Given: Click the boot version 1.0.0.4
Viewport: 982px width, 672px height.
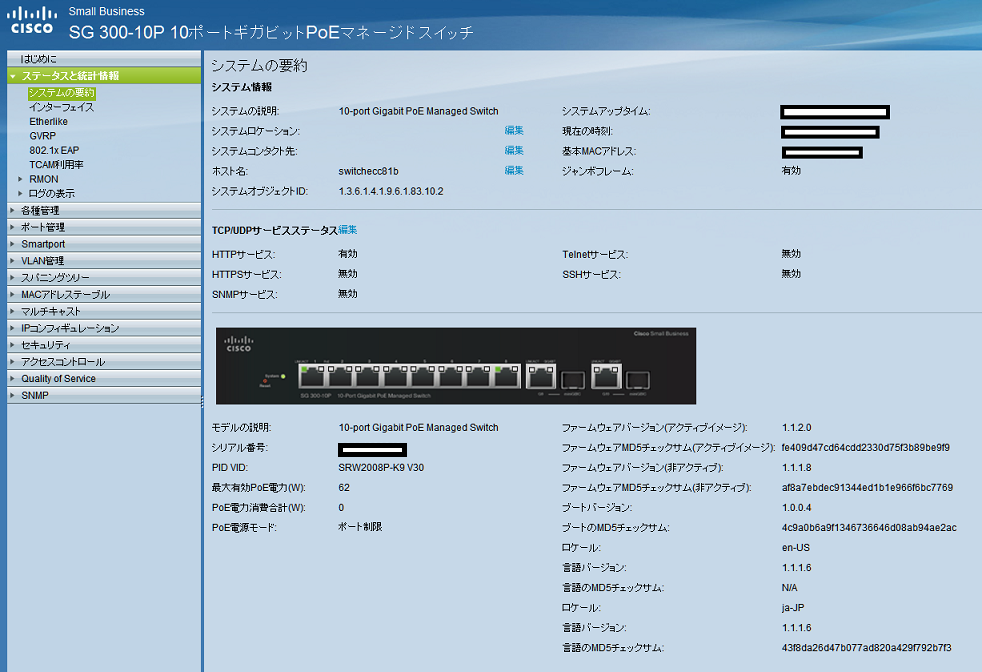Looking at the screenshot, I should click(796, 507).
